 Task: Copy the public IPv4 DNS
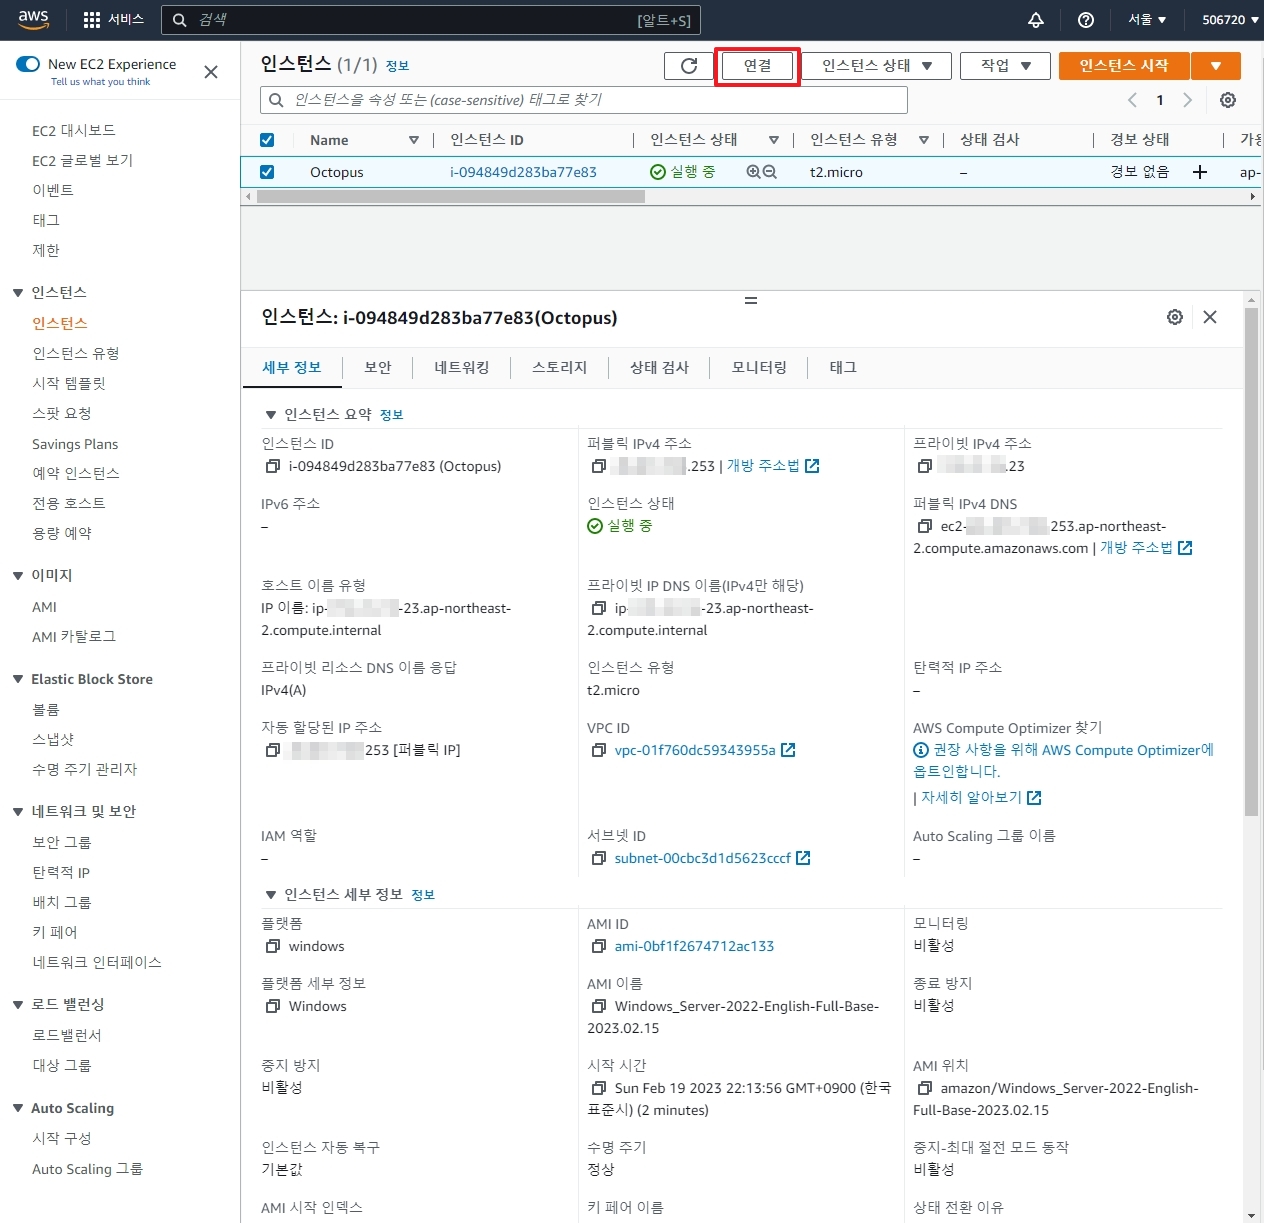[924, 527]
